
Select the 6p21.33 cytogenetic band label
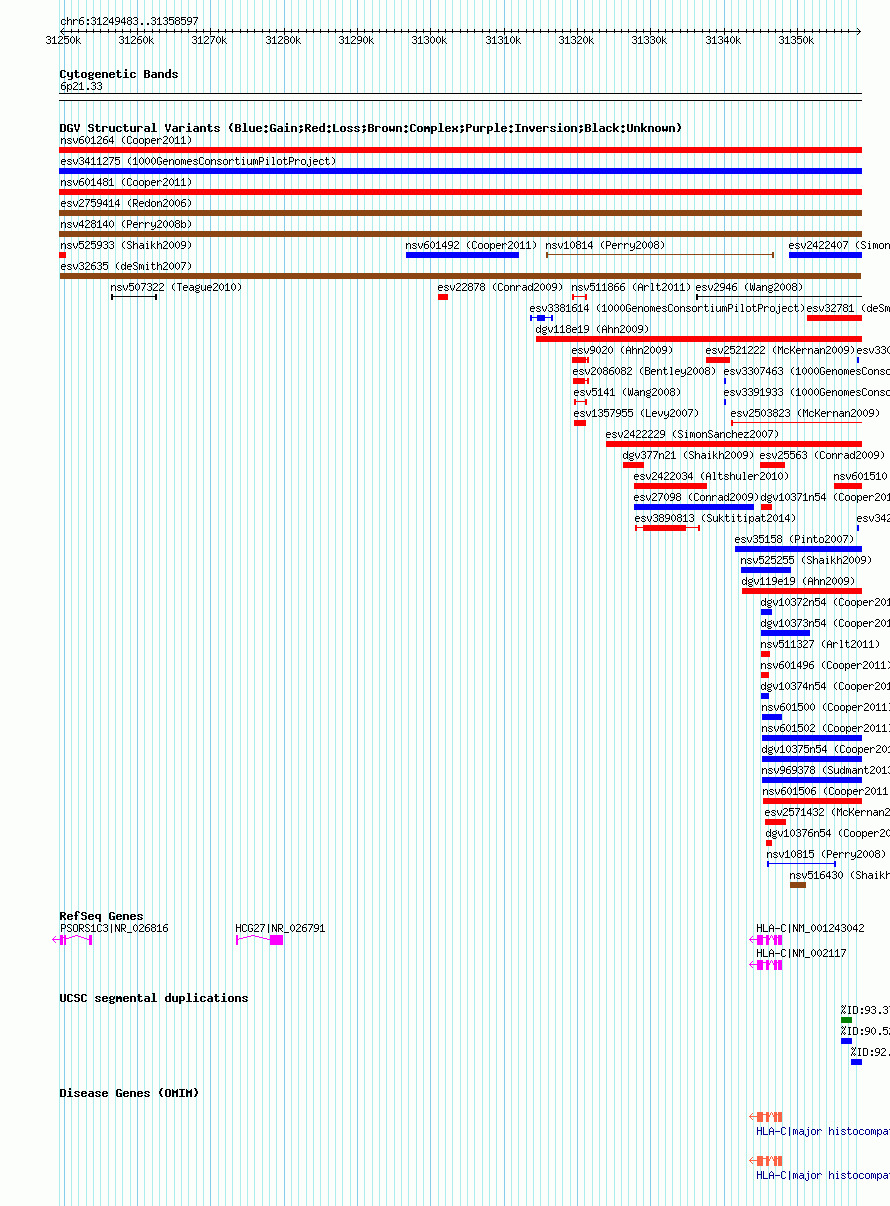(81, 87)
